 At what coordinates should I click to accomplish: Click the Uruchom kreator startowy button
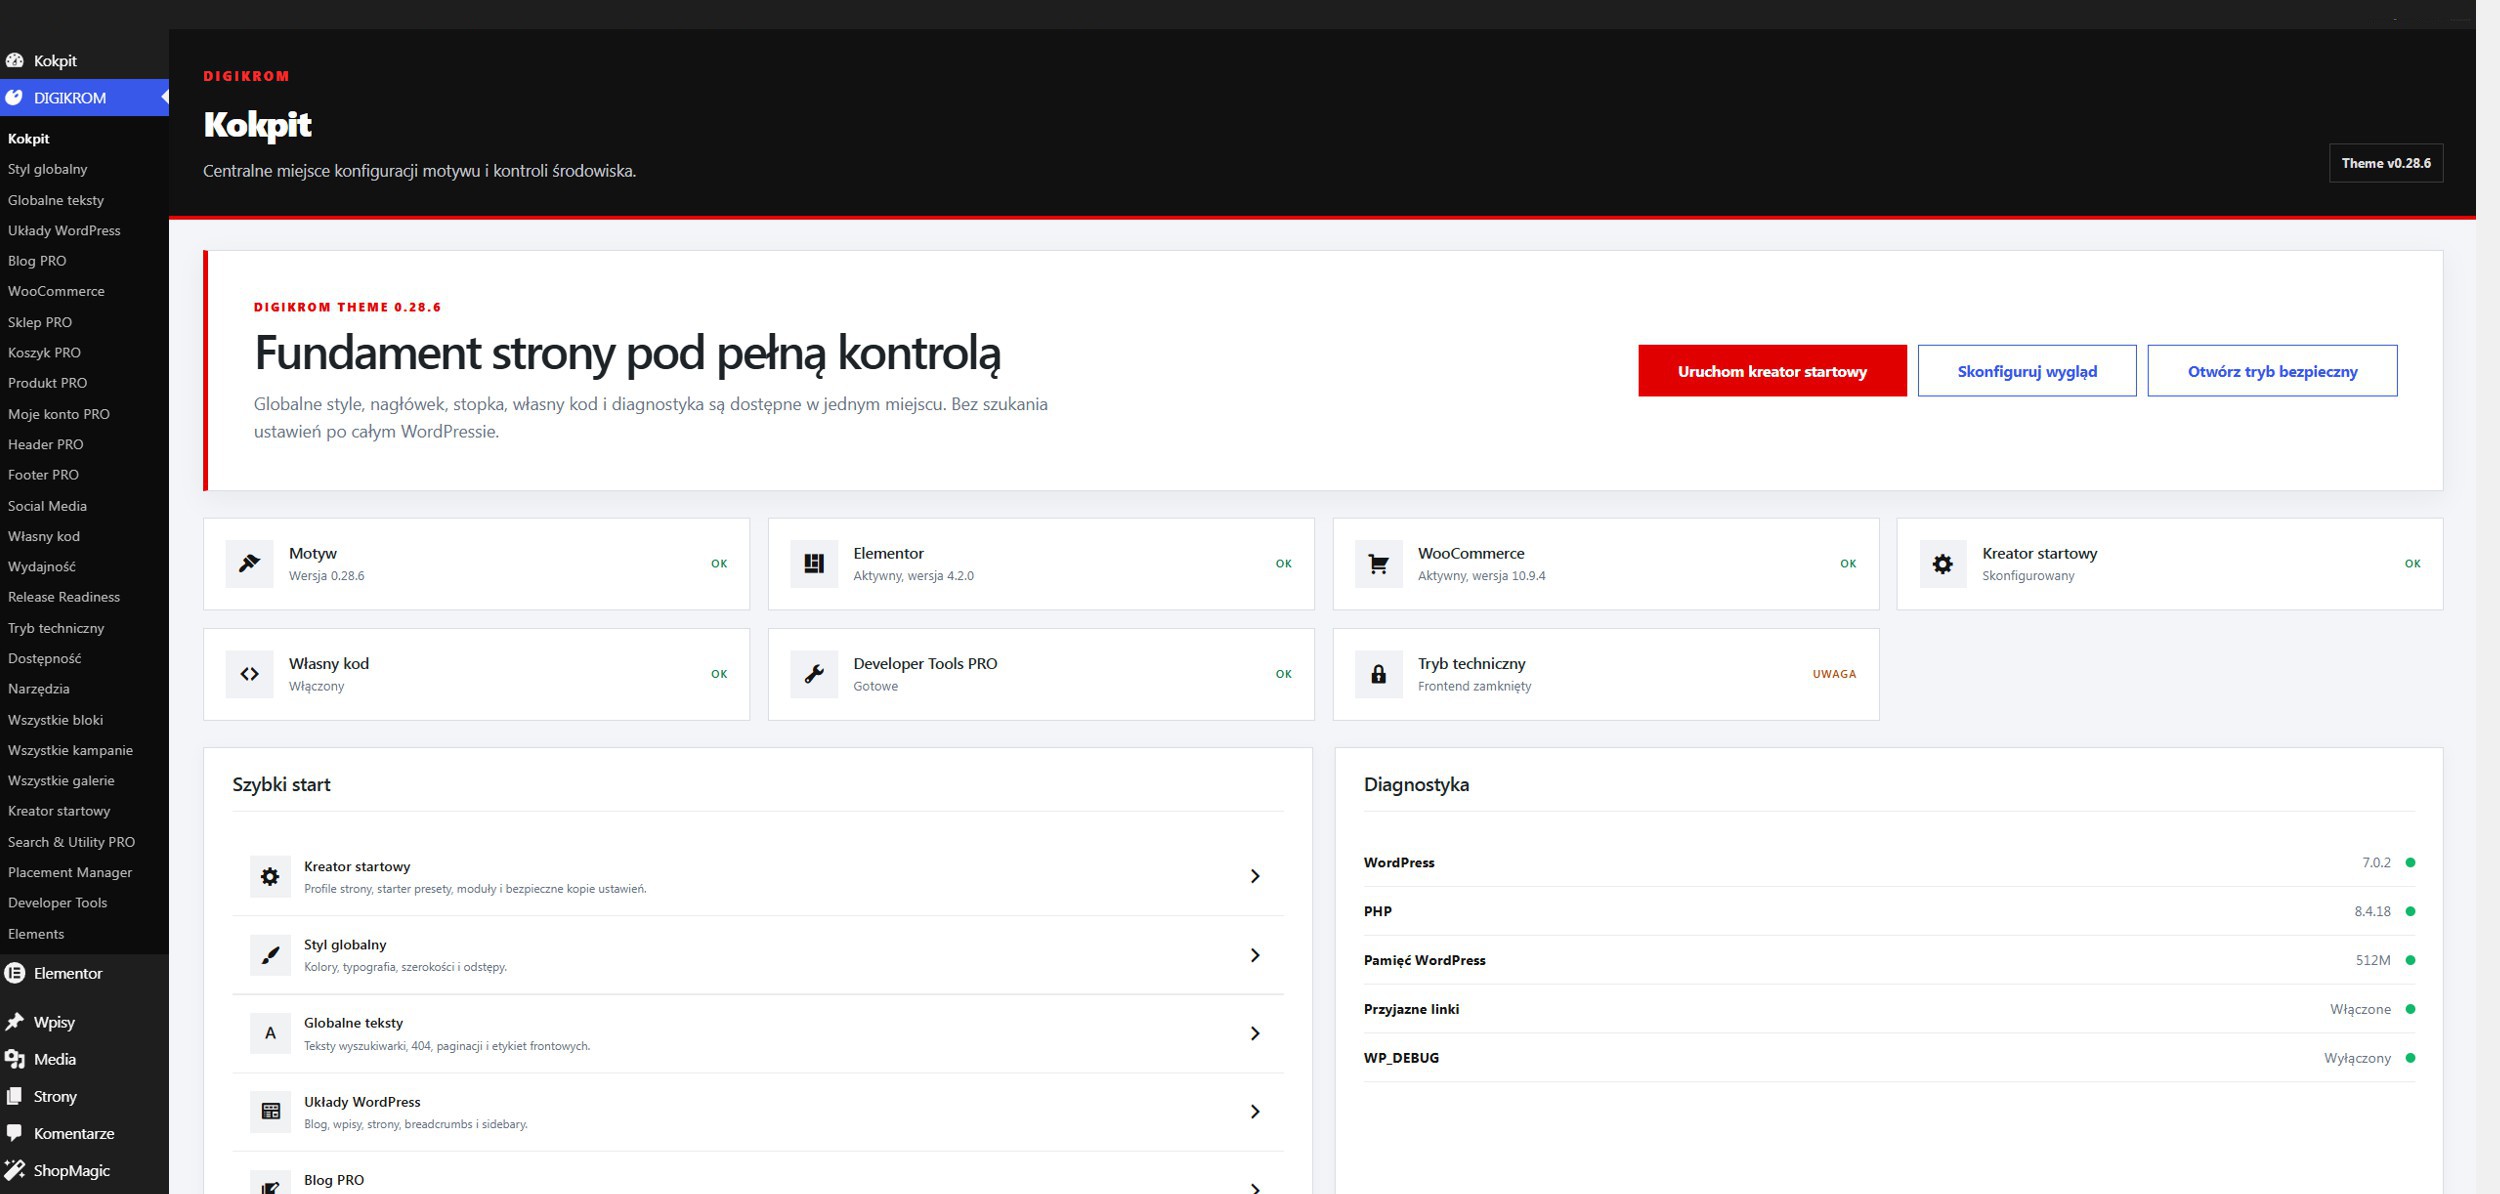[1772, 371]
